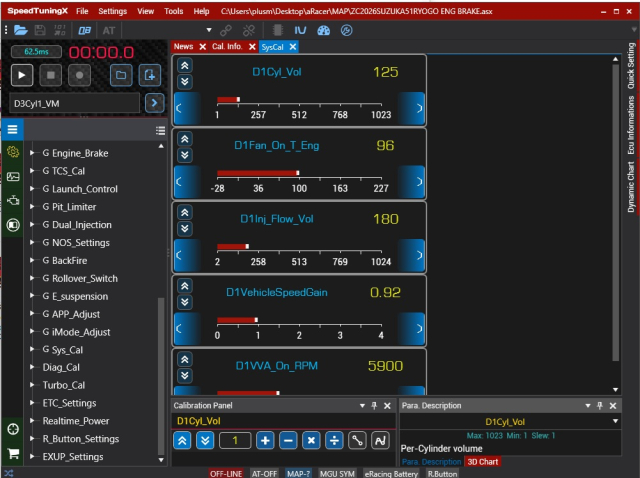Click the open file folder toolbar icon
Screen dimensions: 640x478
coord(20,30)
